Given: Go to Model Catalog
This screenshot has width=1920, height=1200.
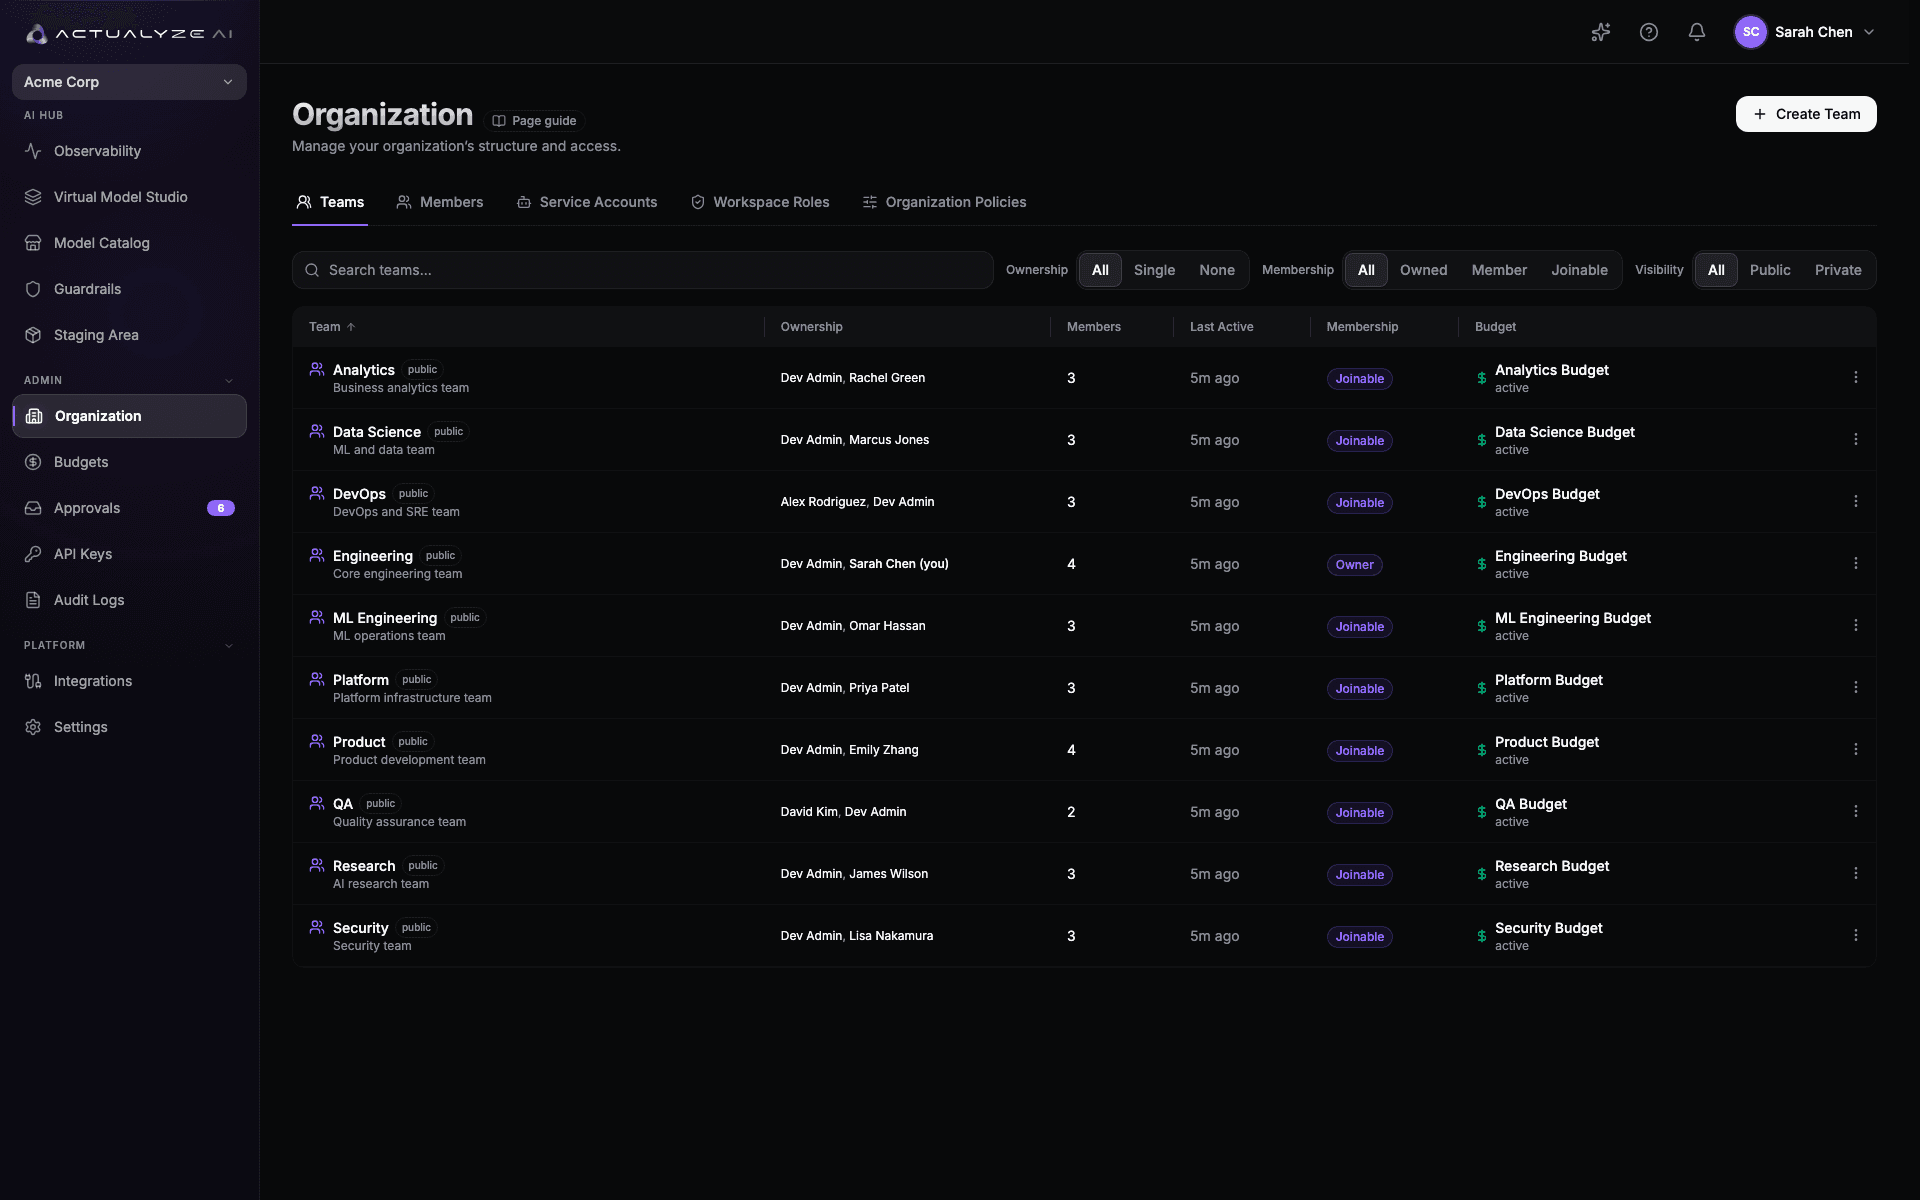Looking at the screenshot, I should 129,243.
